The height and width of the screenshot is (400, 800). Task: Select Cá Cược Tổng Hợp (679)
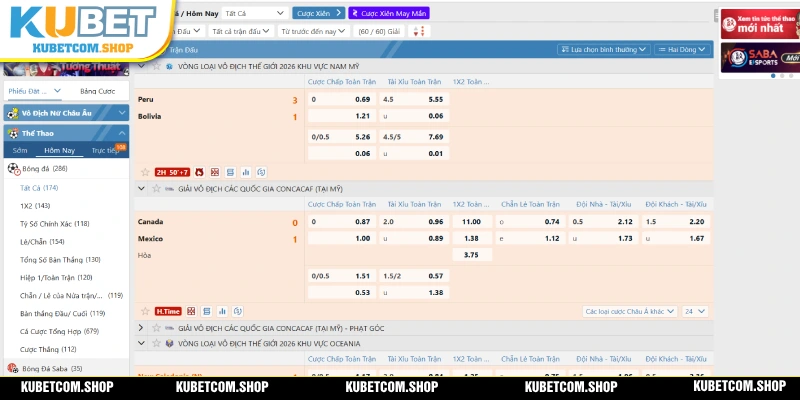(x=59, y=332)
